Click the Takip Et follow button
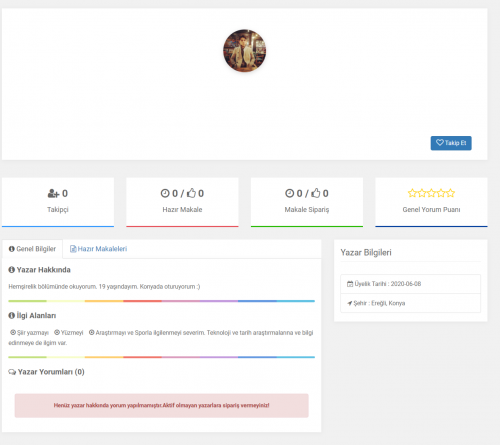Viewport: 500px width, 445px height. [451, 143]
